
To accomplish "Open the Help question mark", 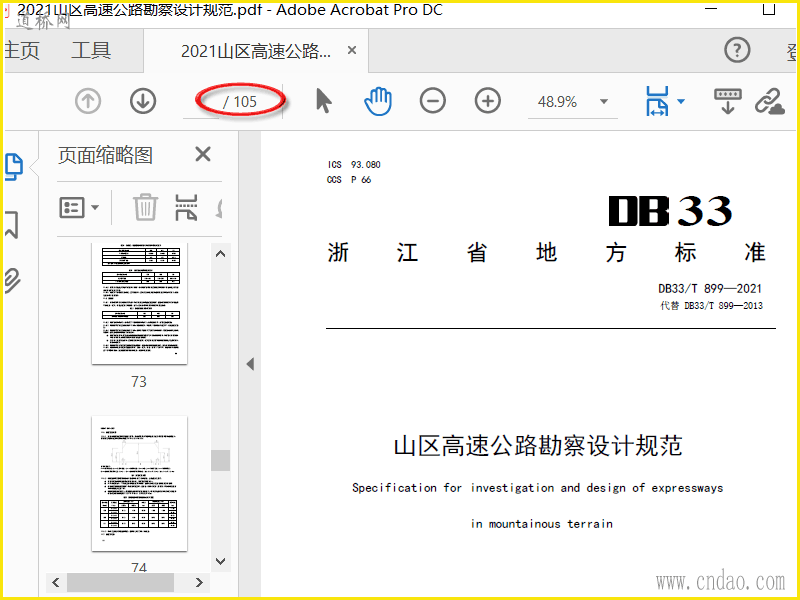I will coord(737,50).
